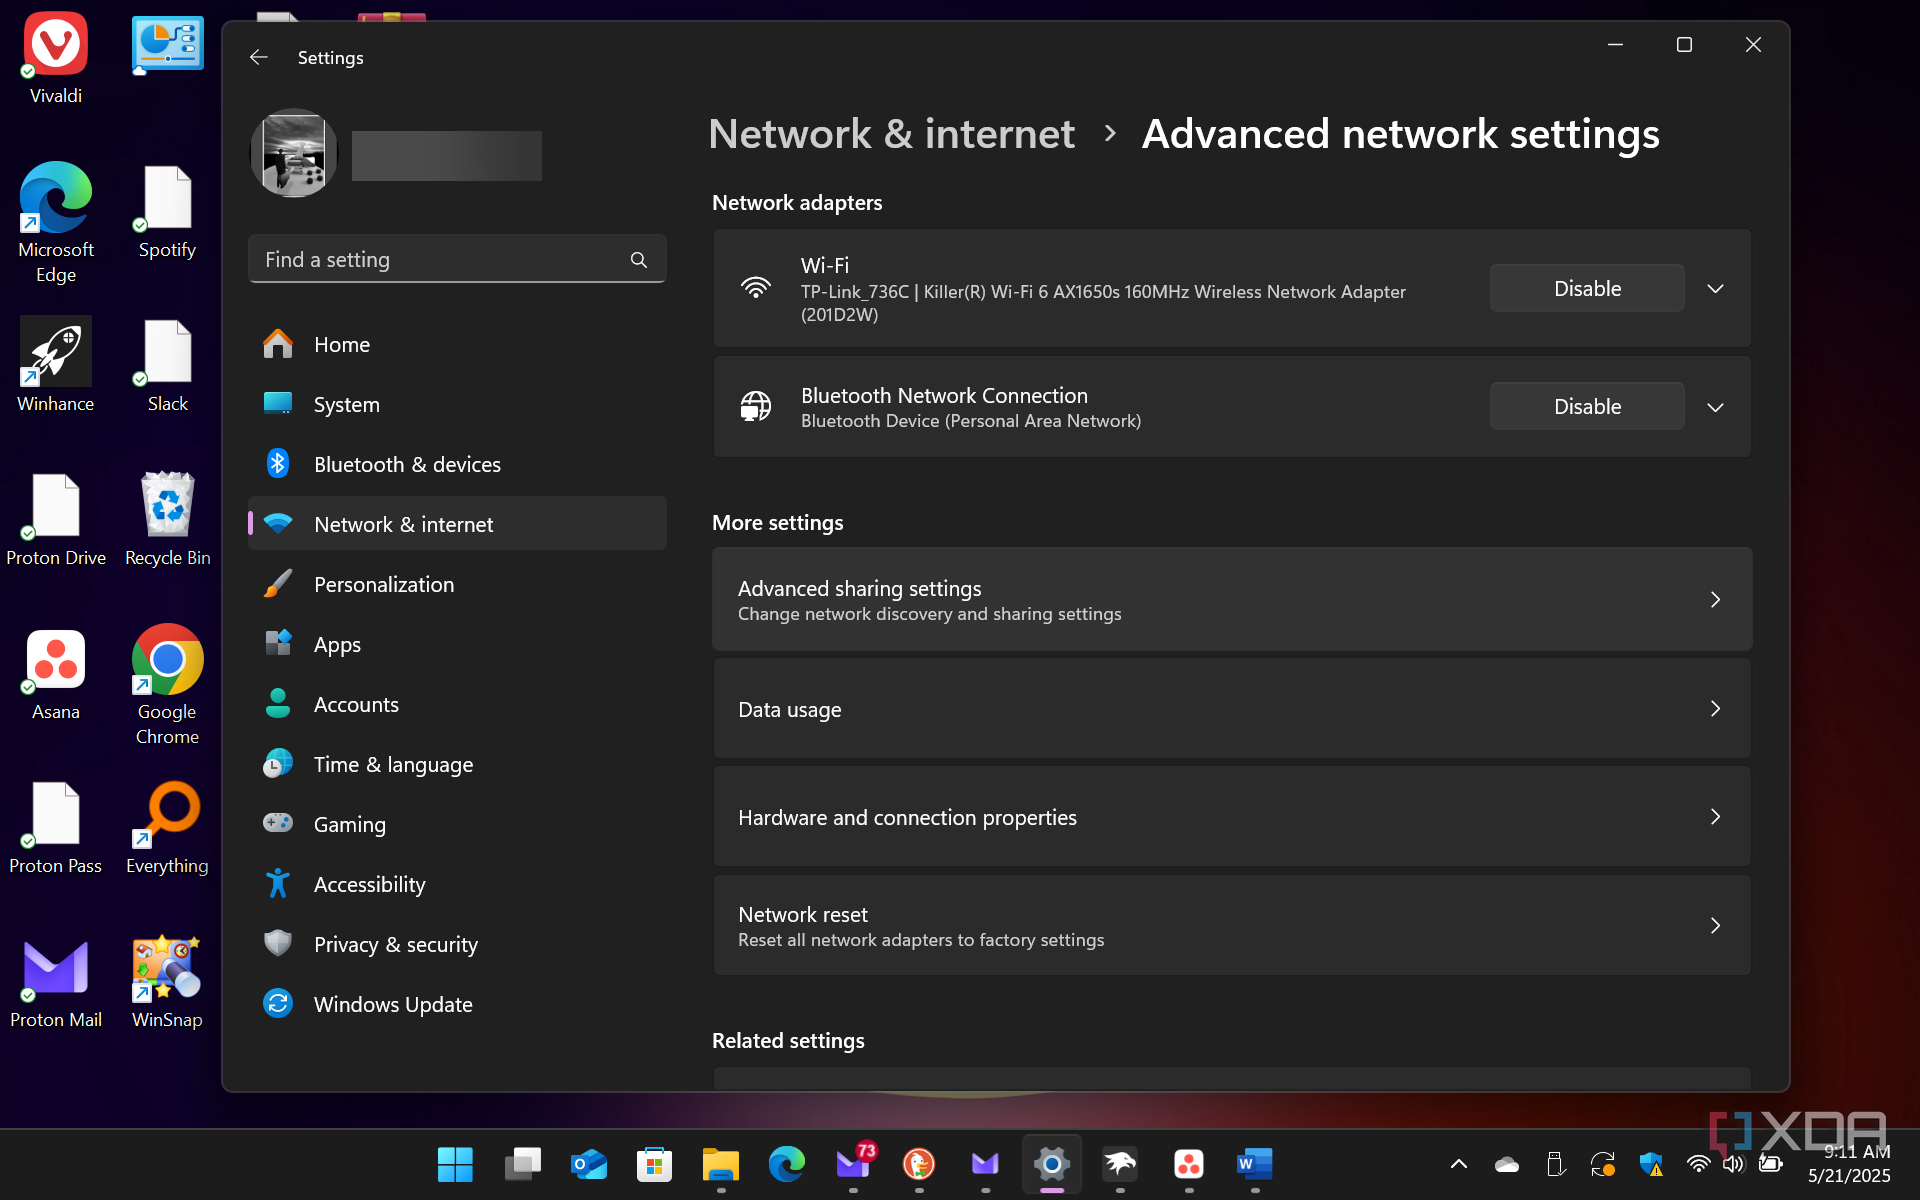The width and height of the screenshot is (1920, 1200).
Task: Click Network & internet breadcrumb link
Action: 891,134
